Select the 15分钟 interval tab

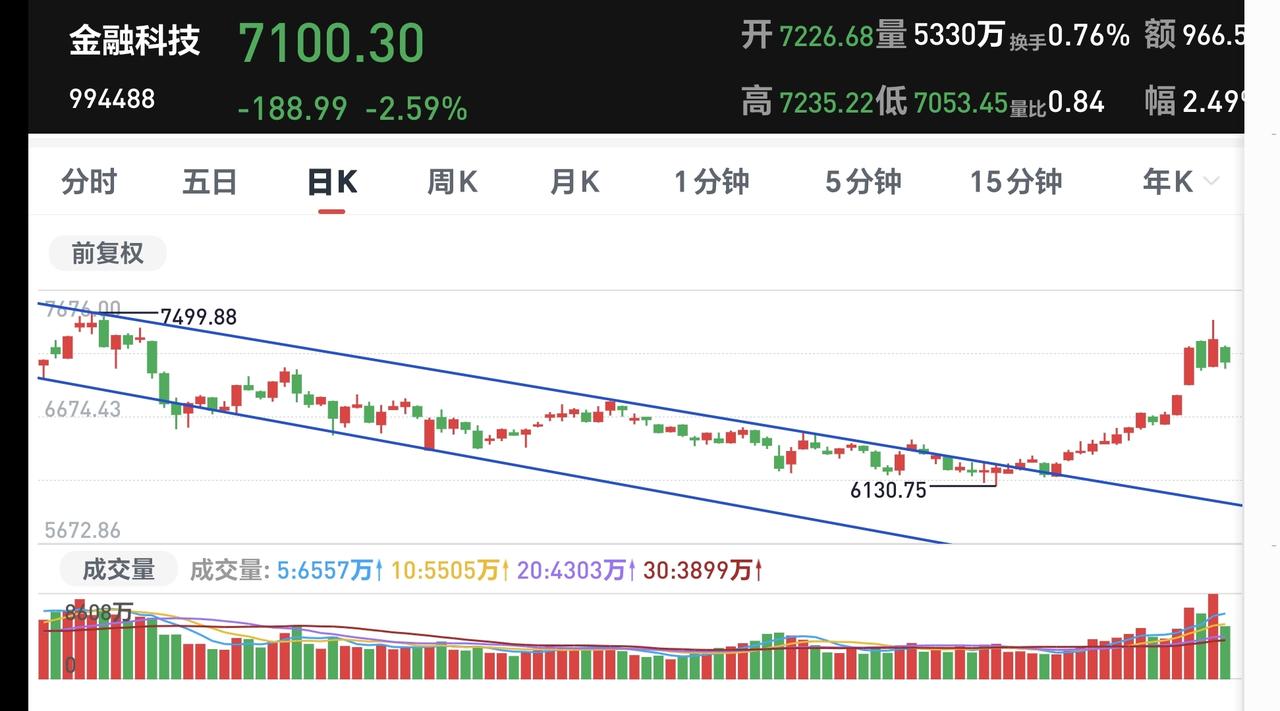tap(1015, 182)
